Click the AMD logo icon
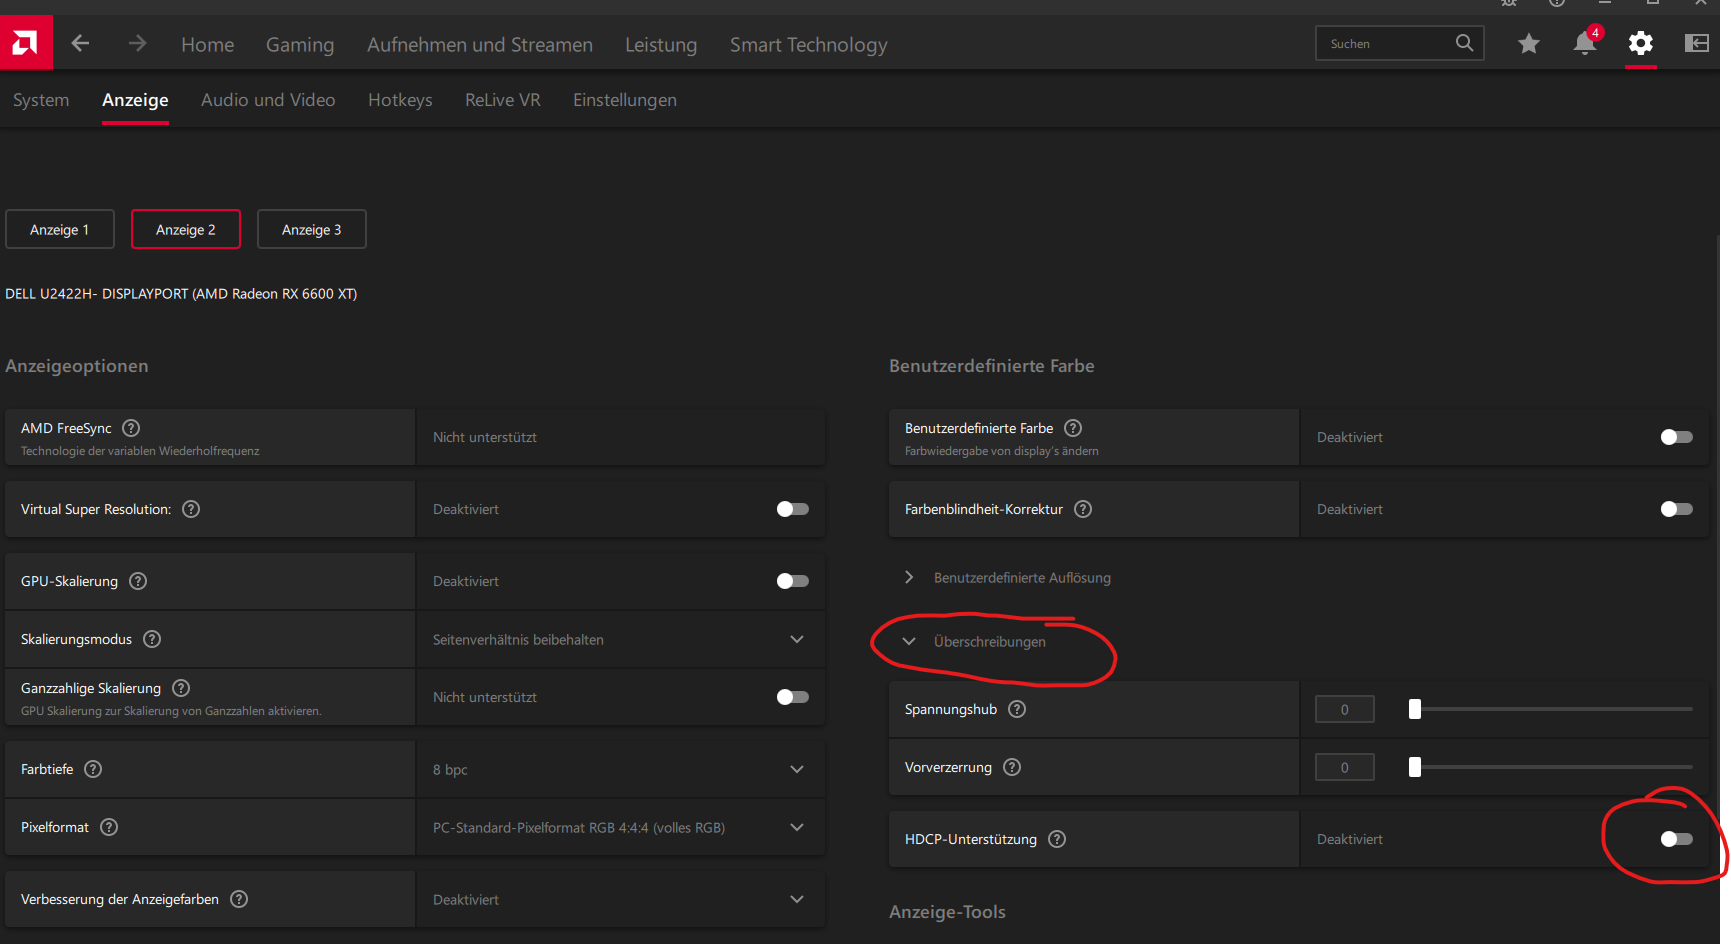Viewport: 1731px width, 944px height. (x=25, y=43)
